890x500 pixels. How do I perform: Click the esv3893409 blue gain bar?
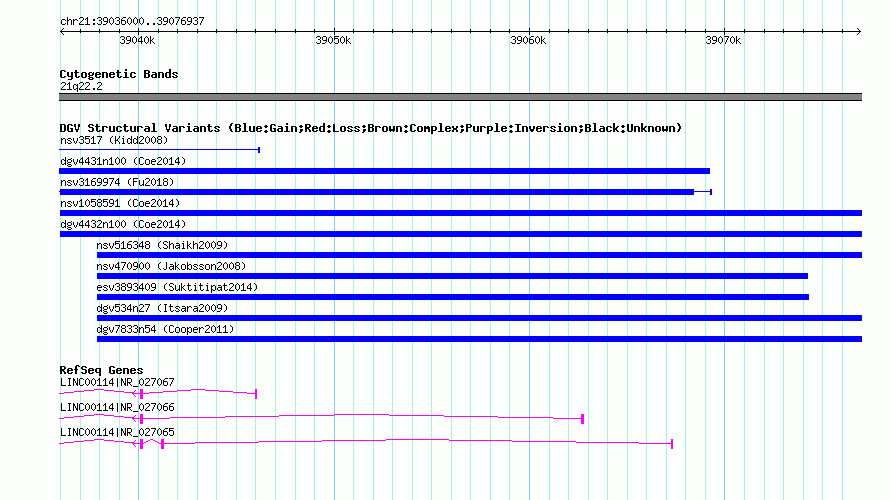(x=453, y=297)
